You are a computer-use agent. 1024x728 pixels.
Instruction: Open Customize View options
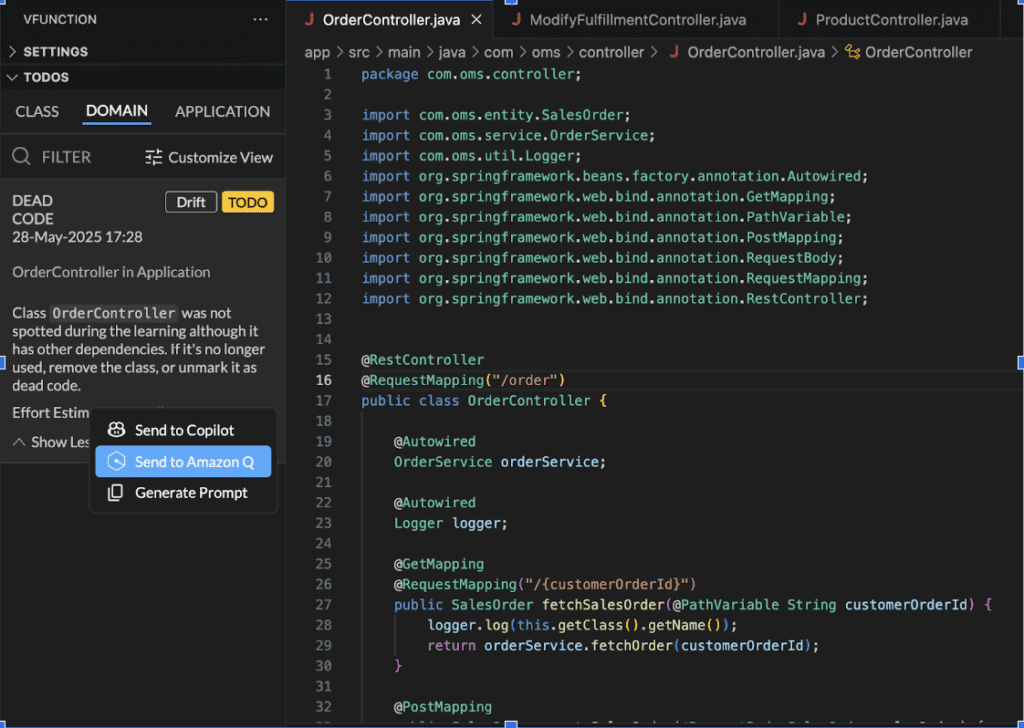click(209, 157)
